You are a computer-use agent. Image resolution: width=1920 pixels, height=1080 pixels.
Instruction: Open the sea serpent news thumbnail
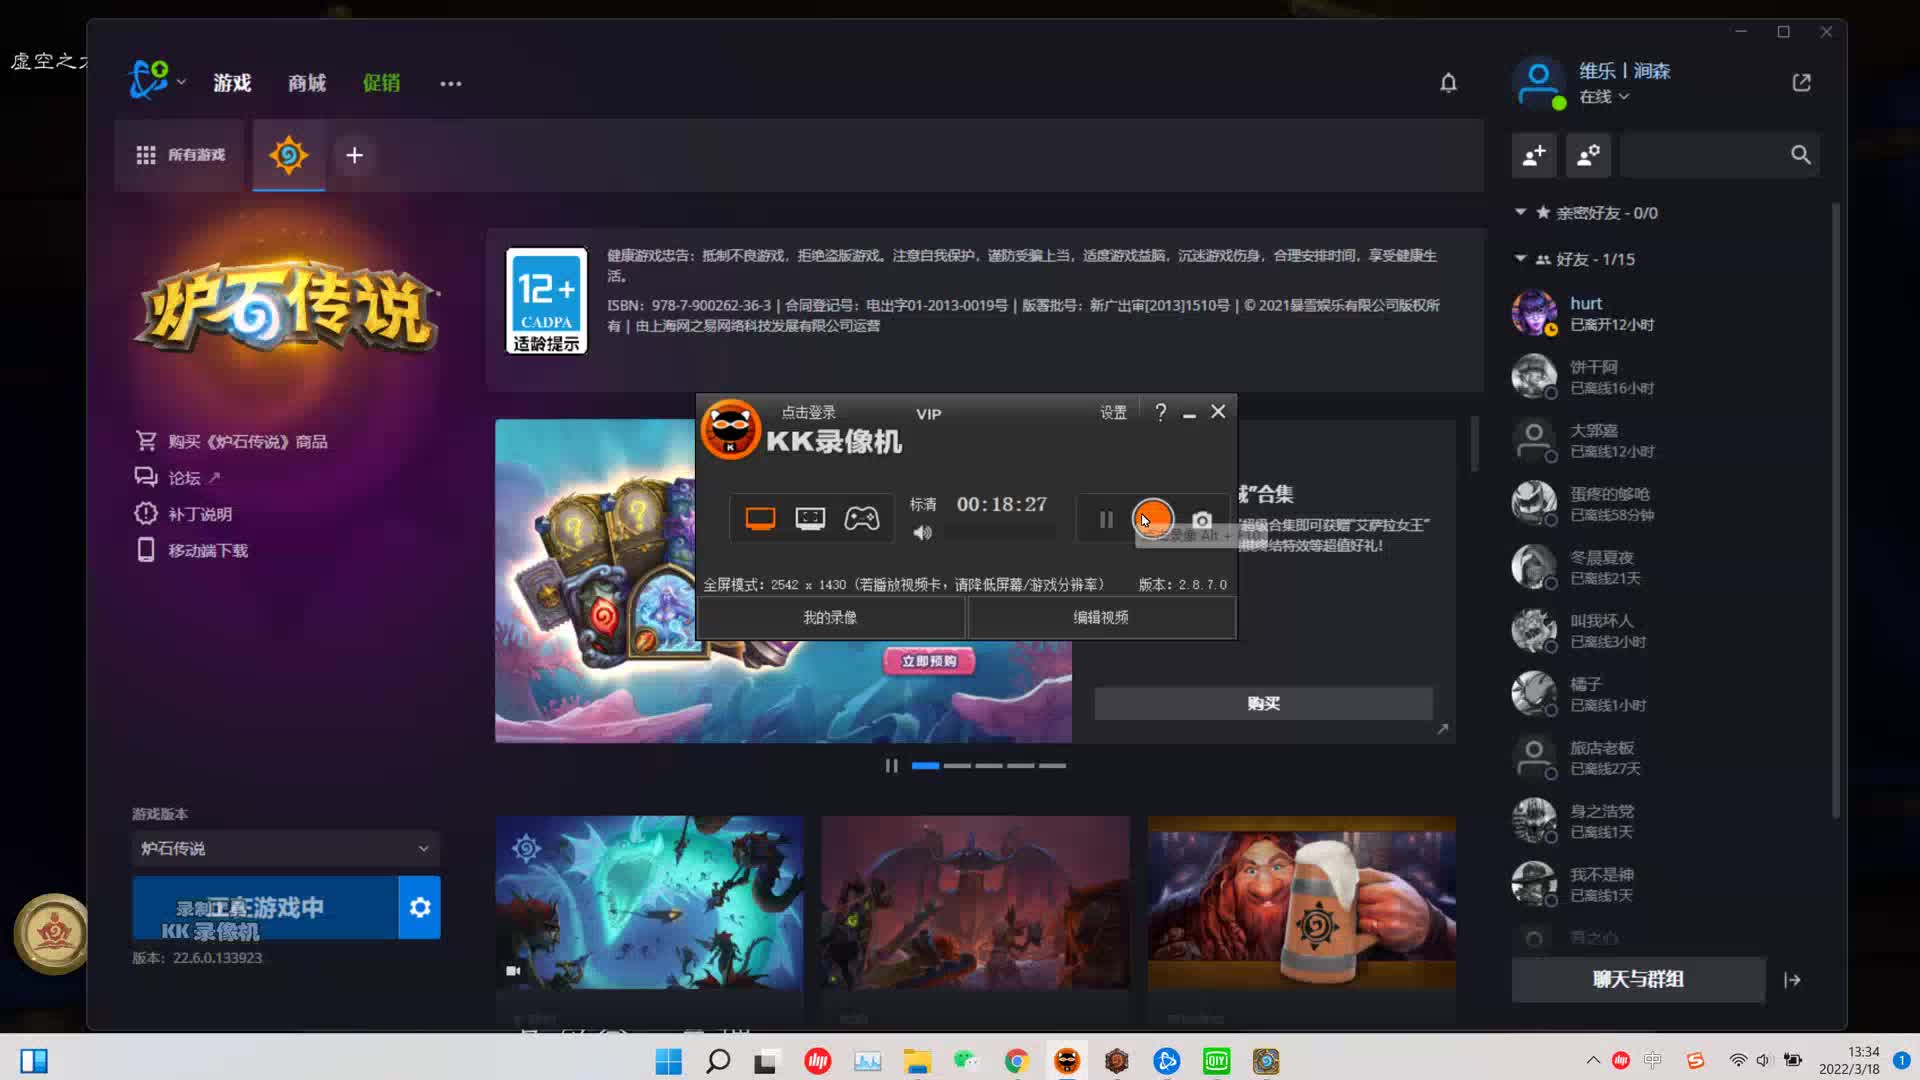tap(650, 903)
